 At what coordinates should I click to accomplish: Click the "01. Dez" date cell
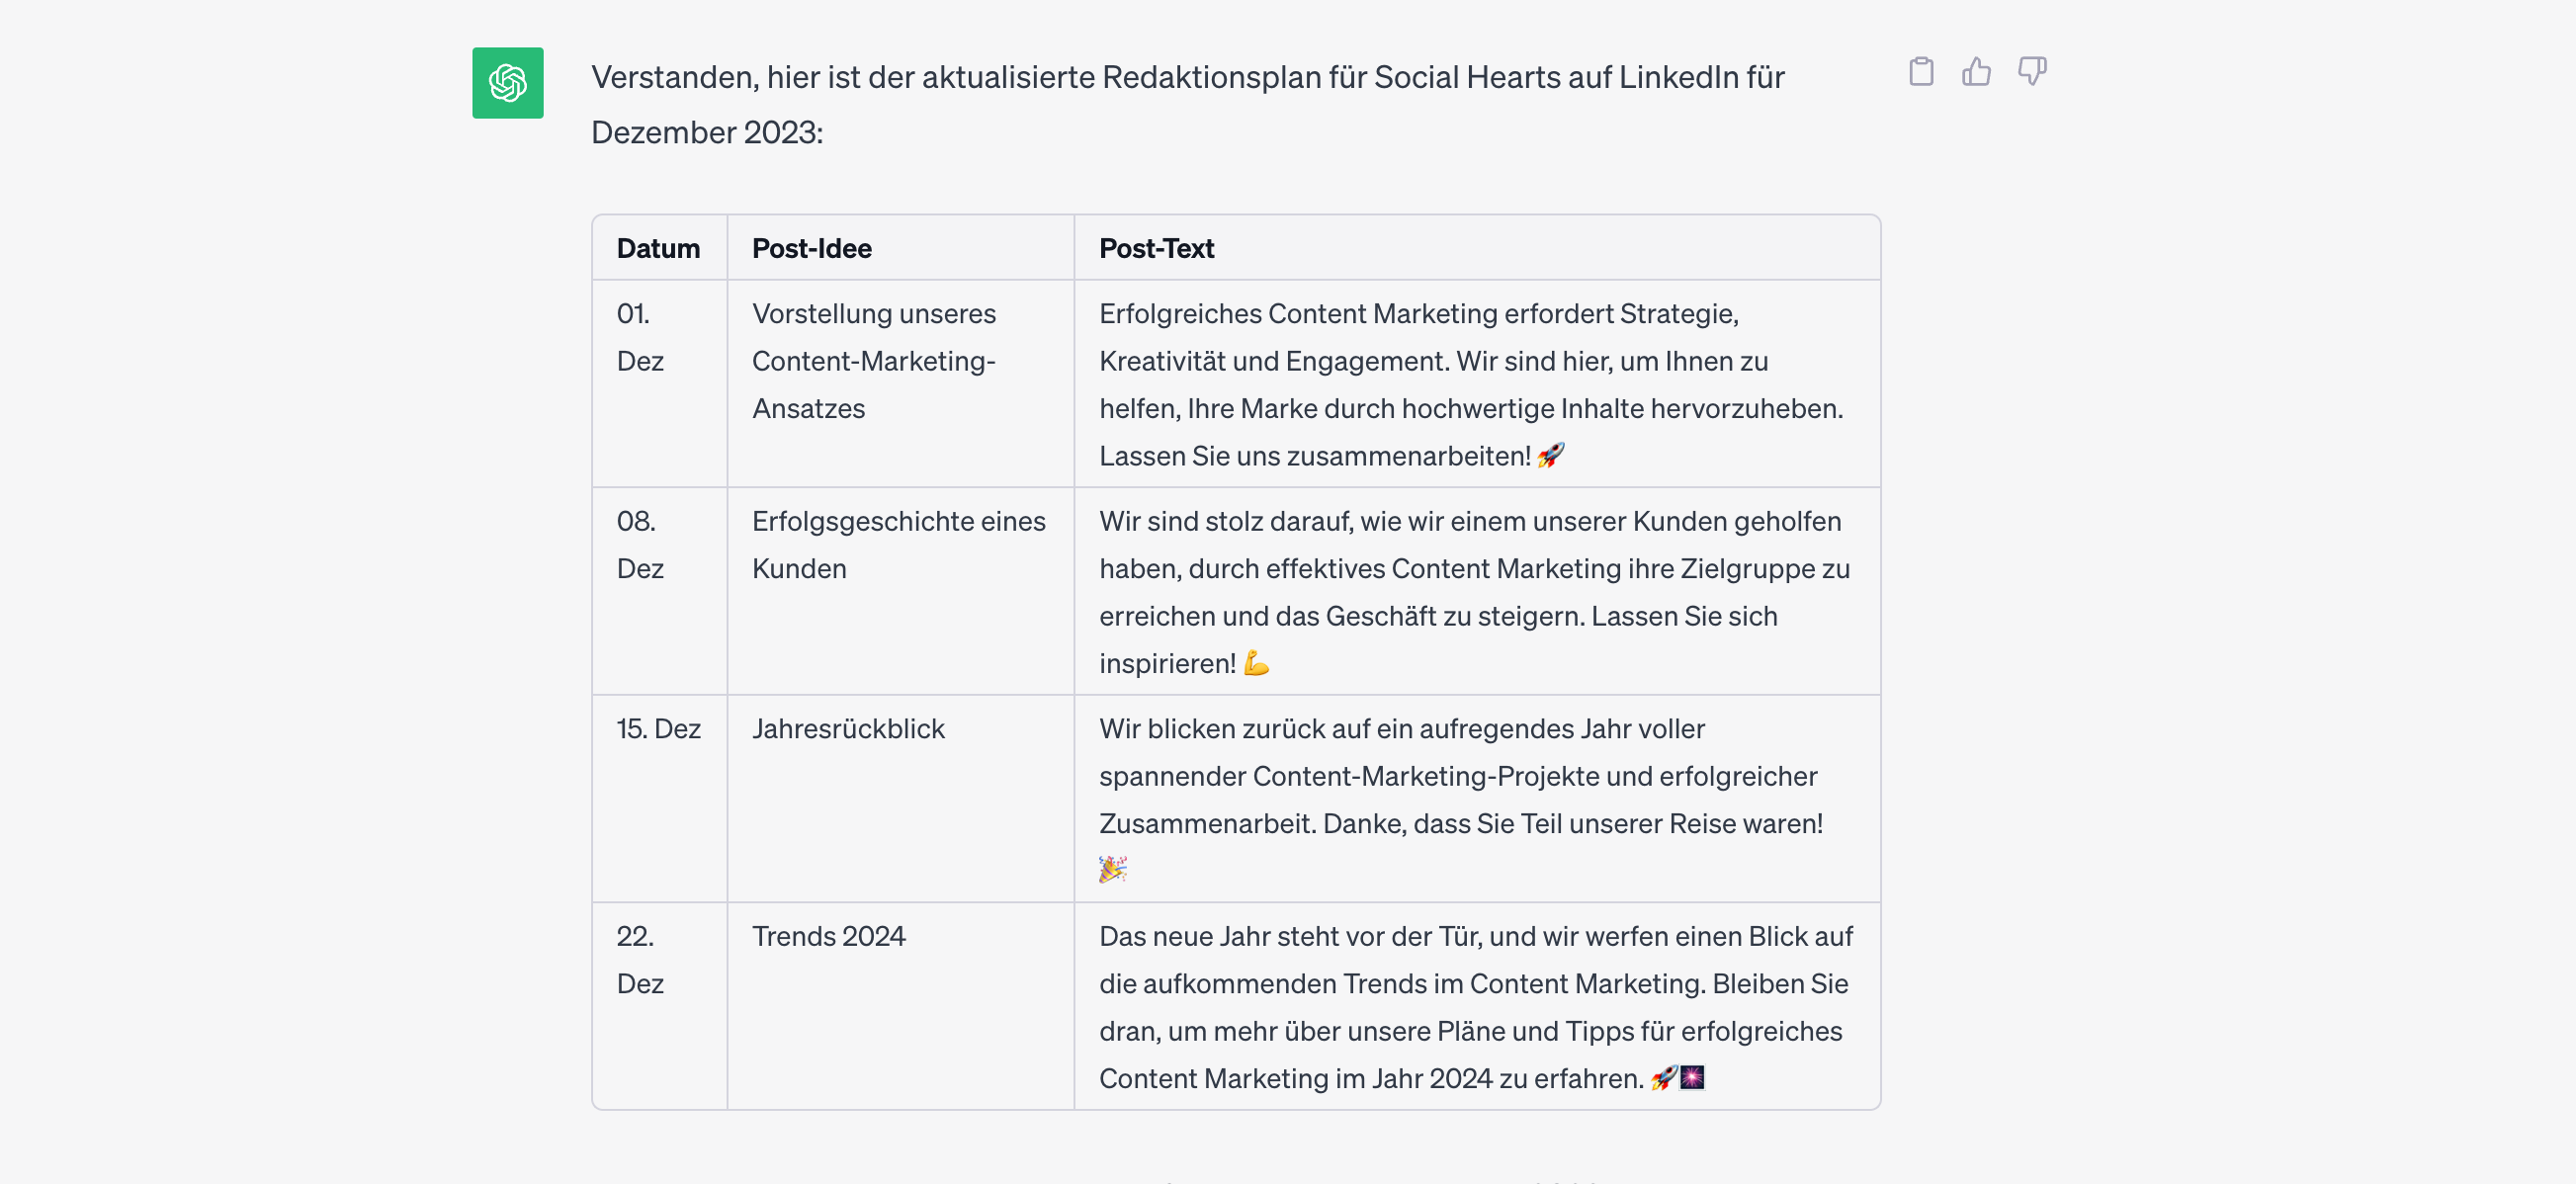[x=640, y=337]
